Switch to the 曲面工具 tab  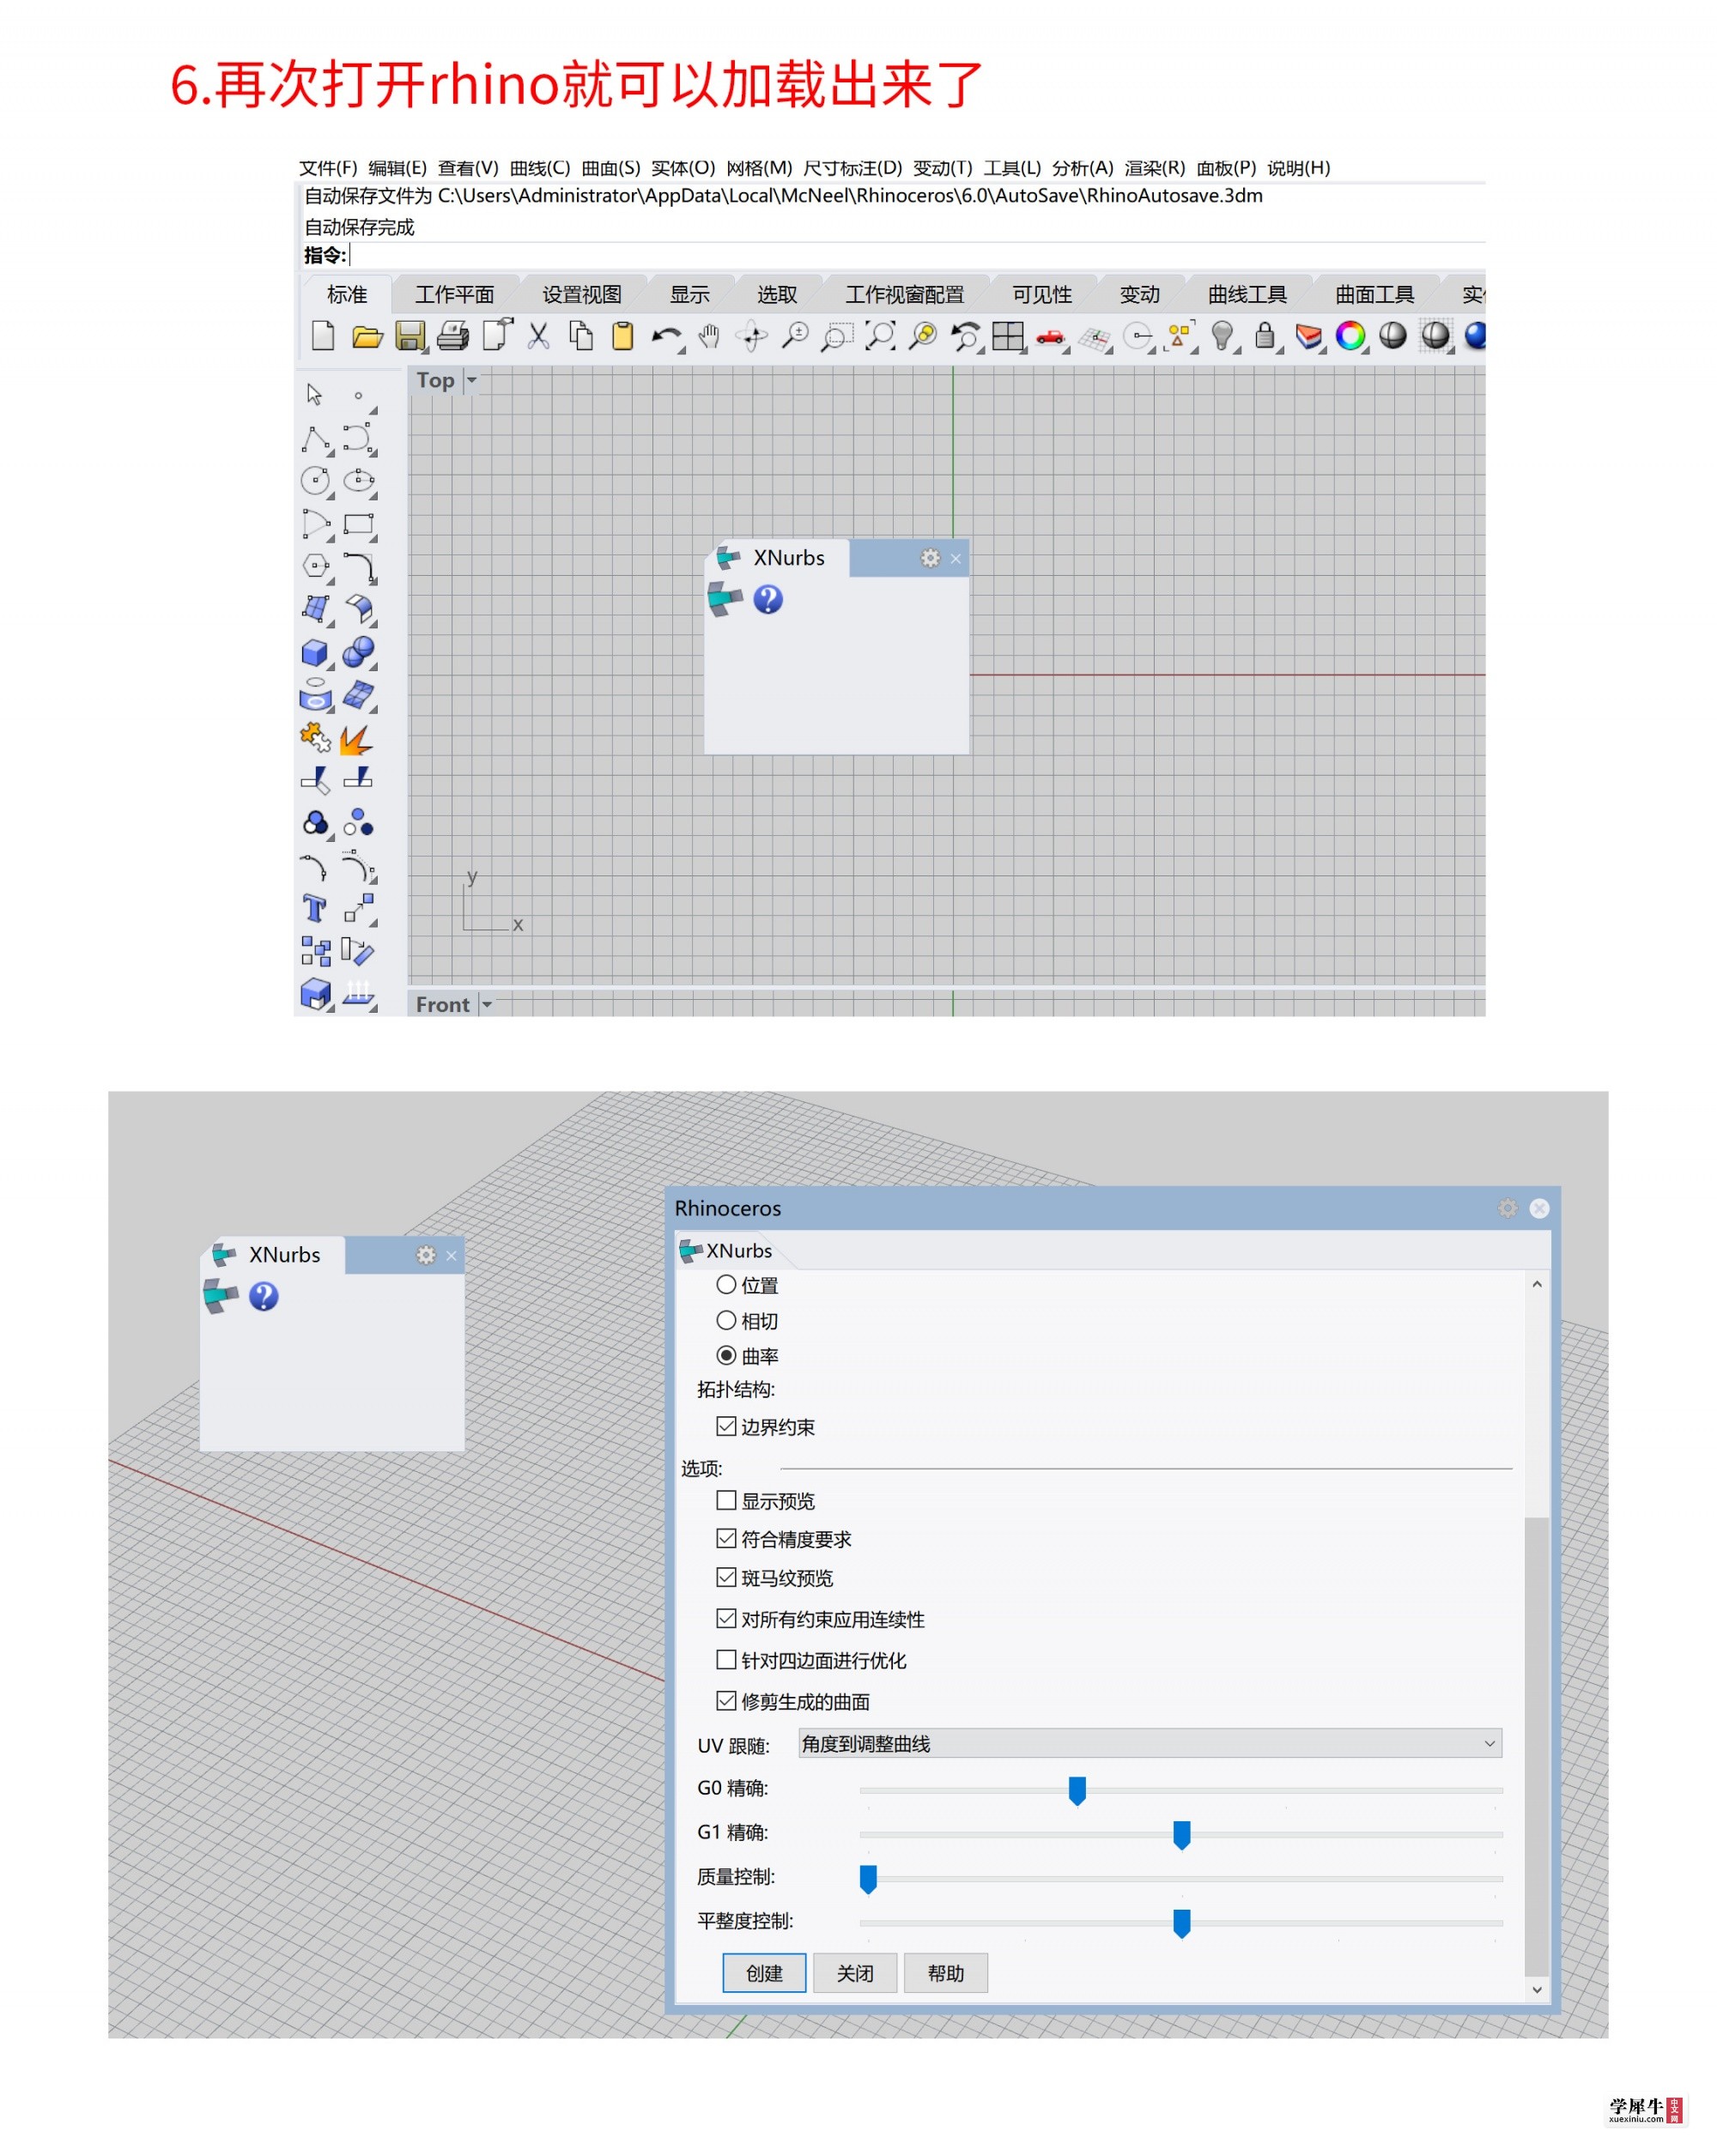1375,295
